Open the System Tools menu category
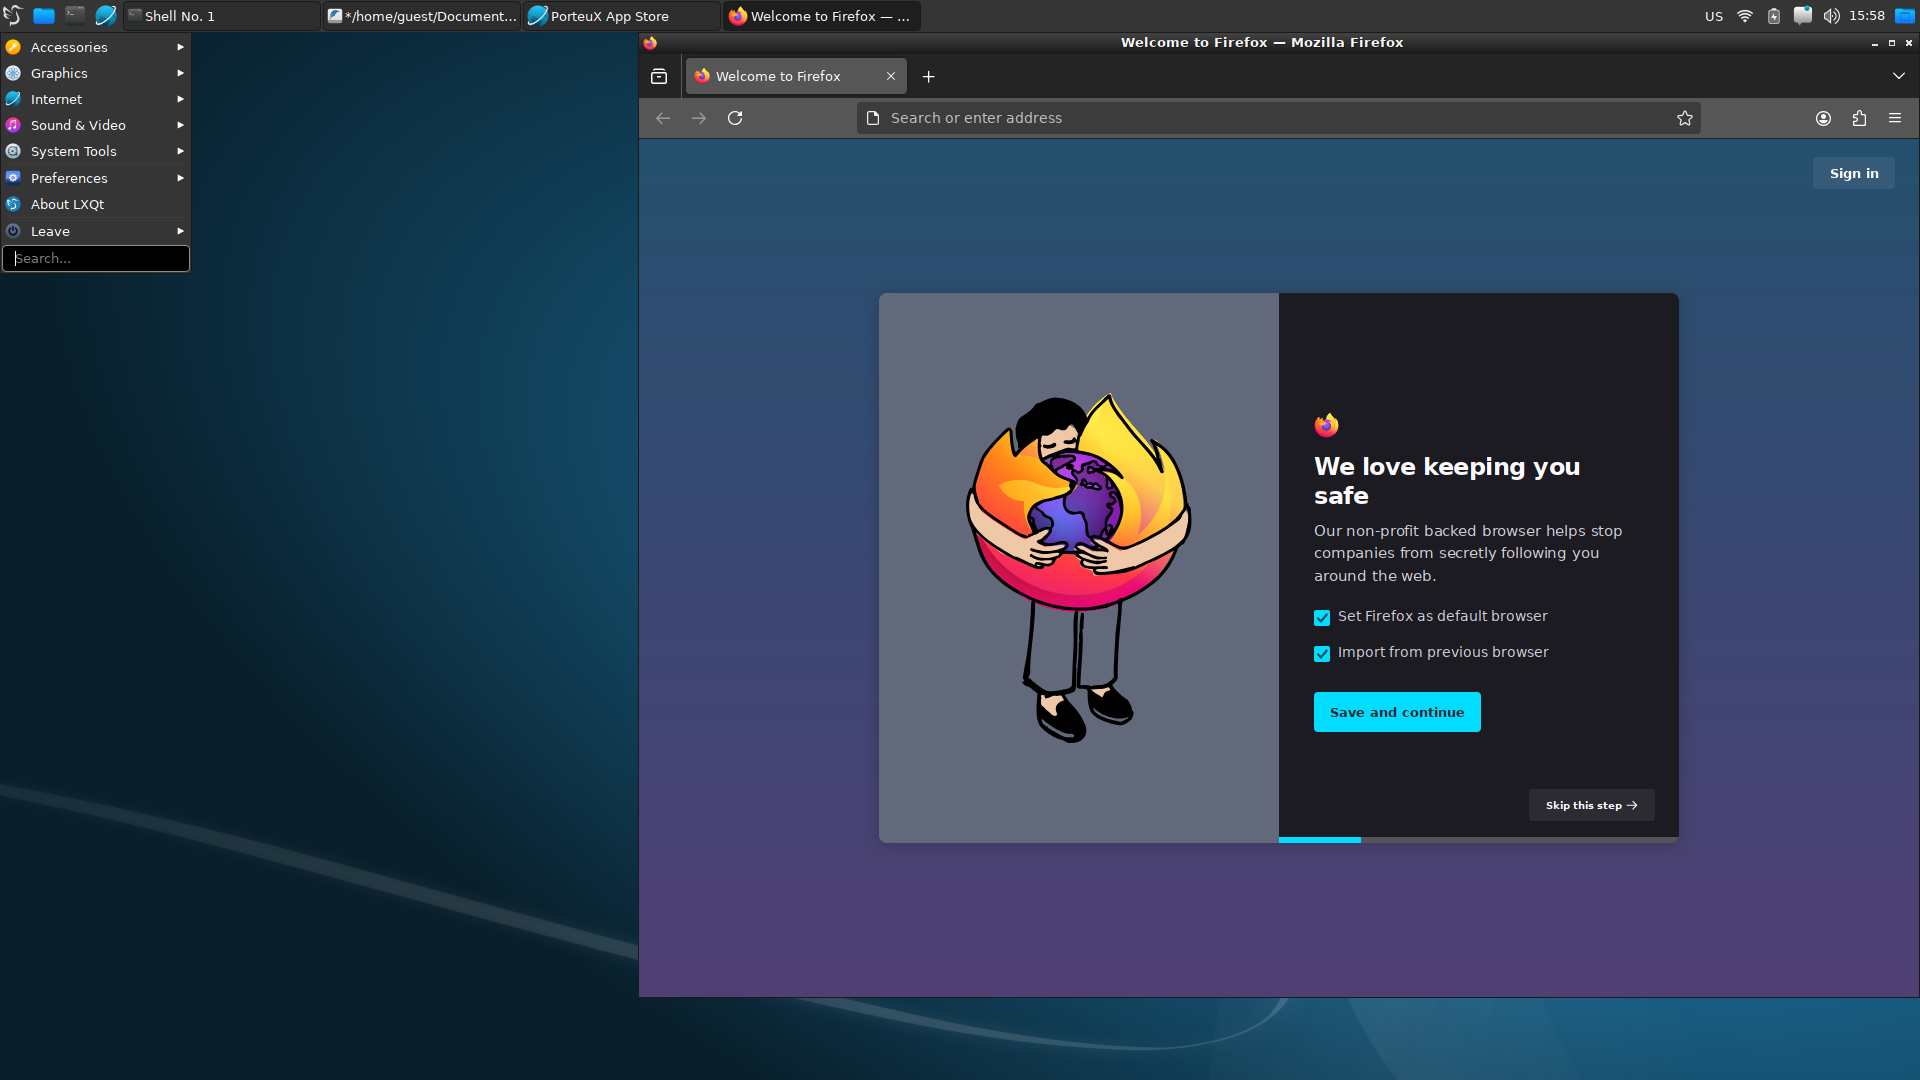Screen dimensions: 1920x1080 [96, 151]
